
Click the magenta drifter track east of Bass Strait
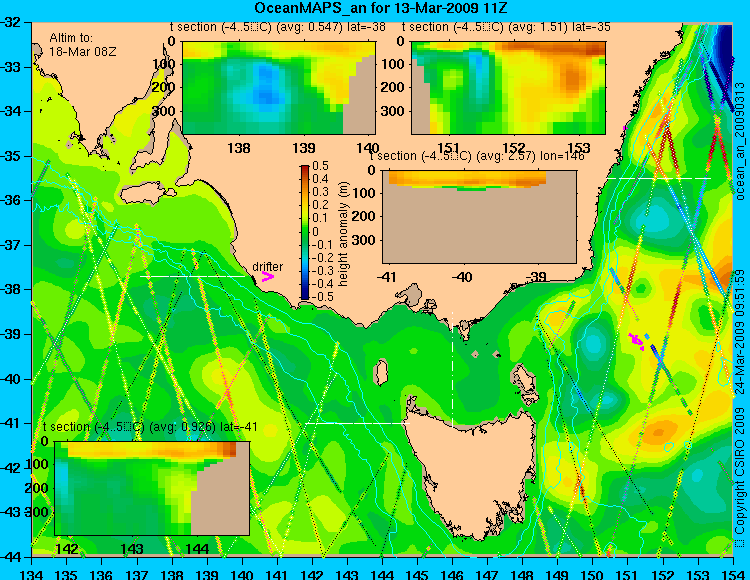coord(636,340)
